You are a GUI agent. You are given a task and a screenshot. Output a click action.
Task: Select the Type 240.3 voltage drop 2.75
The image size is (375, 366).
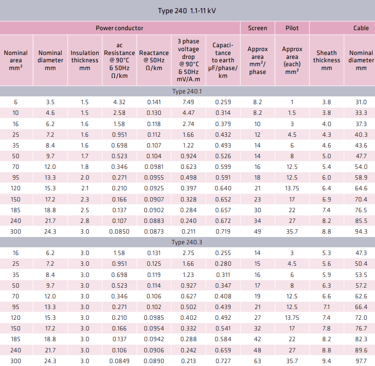pos(188,253)
